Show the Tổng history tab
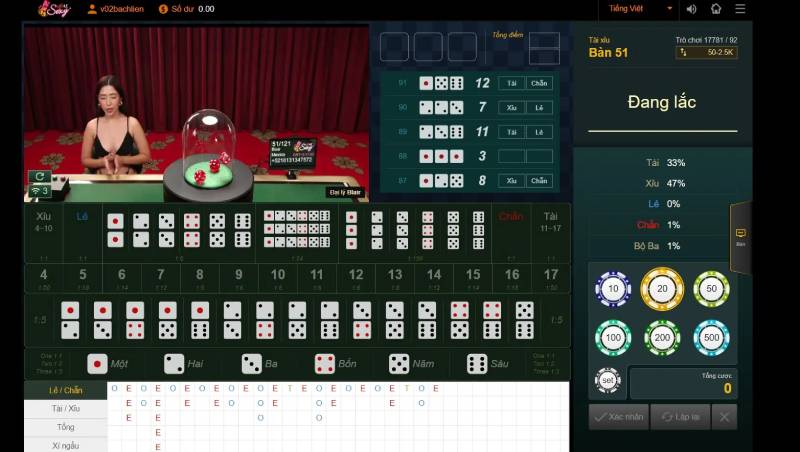 66,427
